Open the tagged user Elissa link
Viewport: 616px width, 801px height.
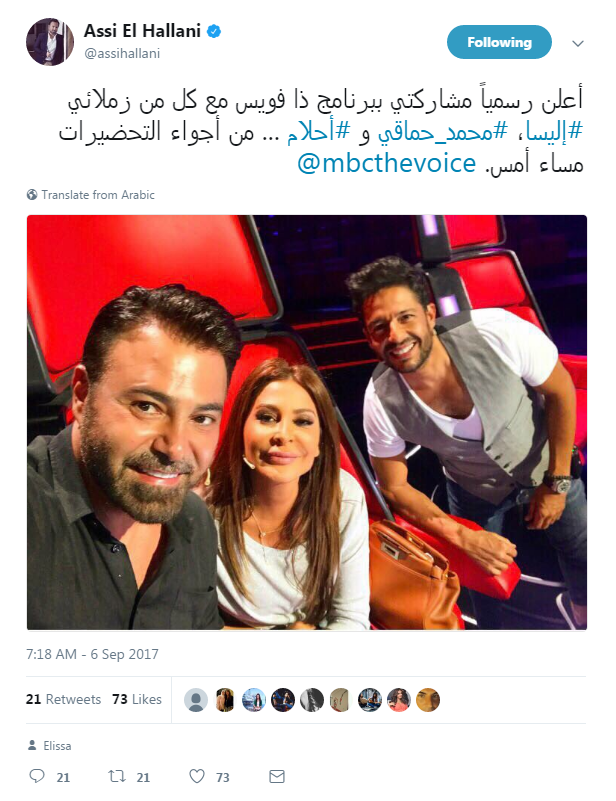[x=57, y=746]
